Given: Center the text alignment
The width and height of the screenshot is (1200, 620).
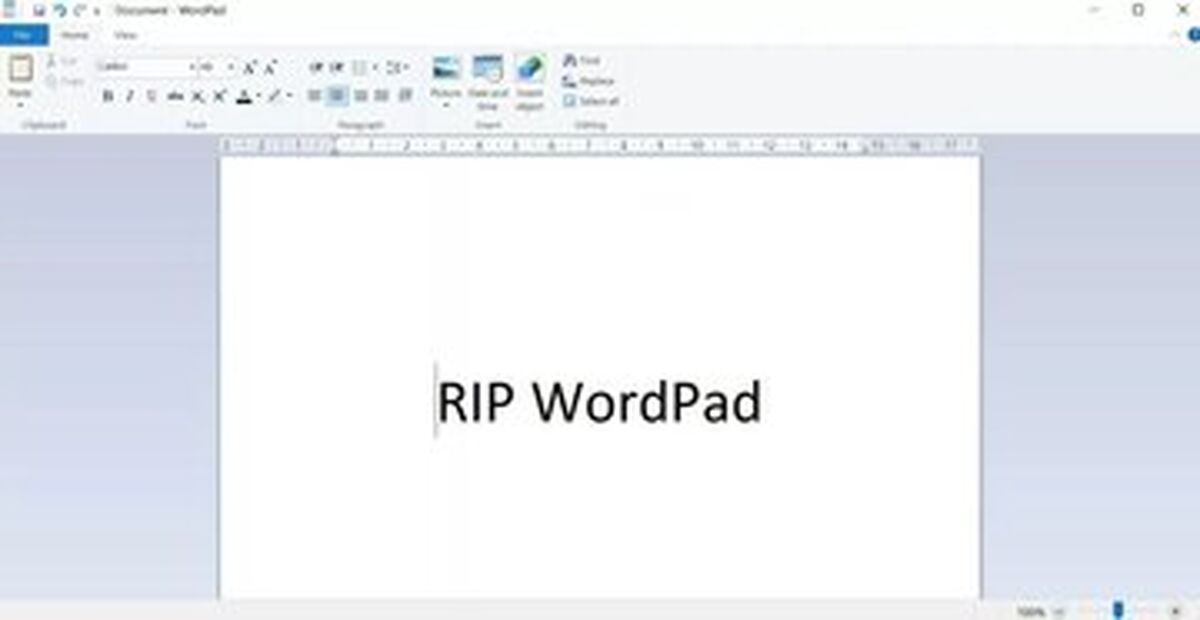Looking at the screenshot, I should pyautogui.click(x=337, y=96).
